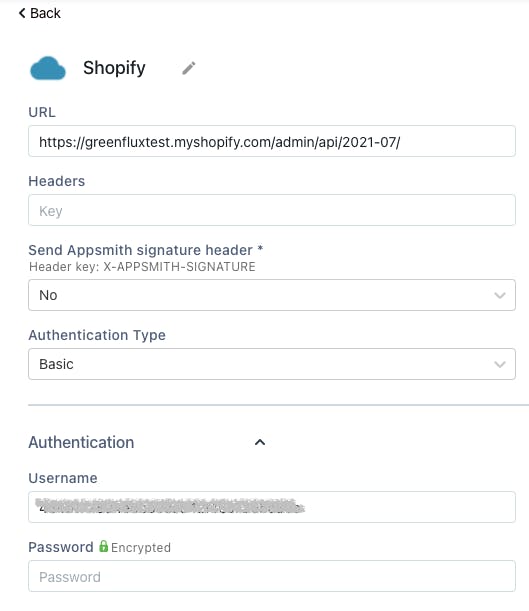529x611 pixels.
Task: Click the Authentication section heading
Action: click(81, 442)
